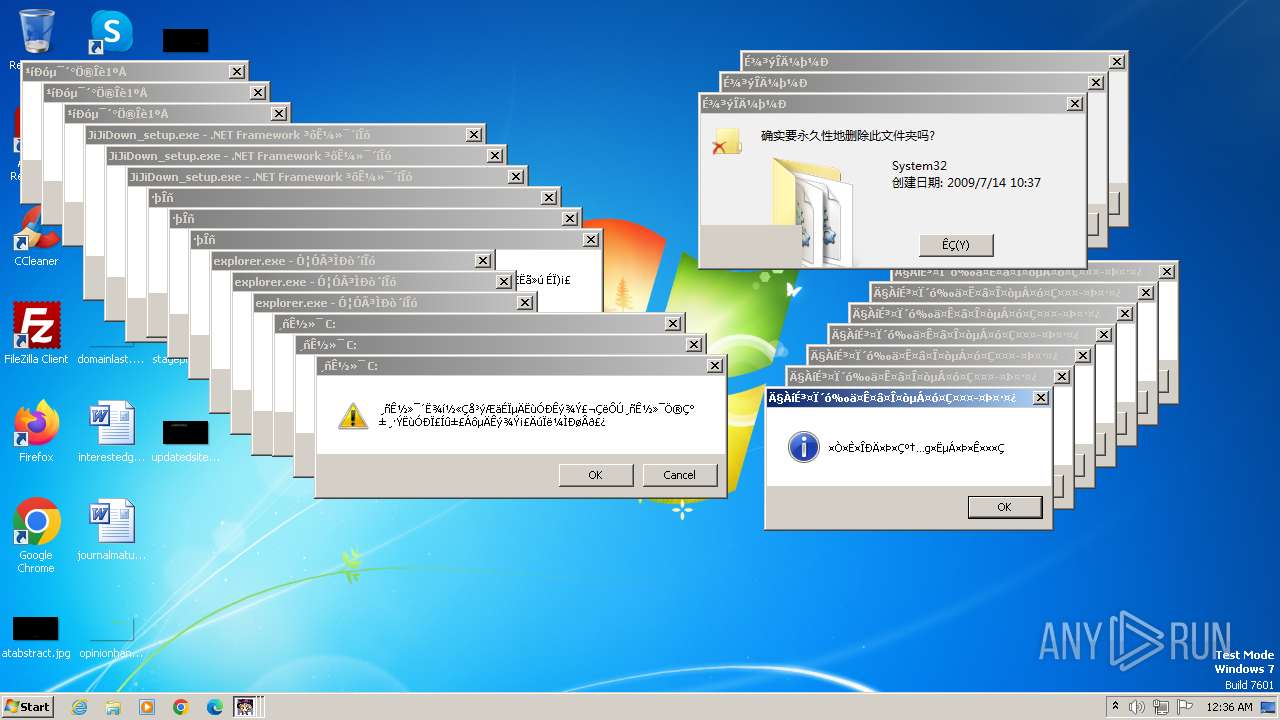Launch FileZilla Client from the desktop
This screenshot has height=720, width=1280.
[36, 333]
